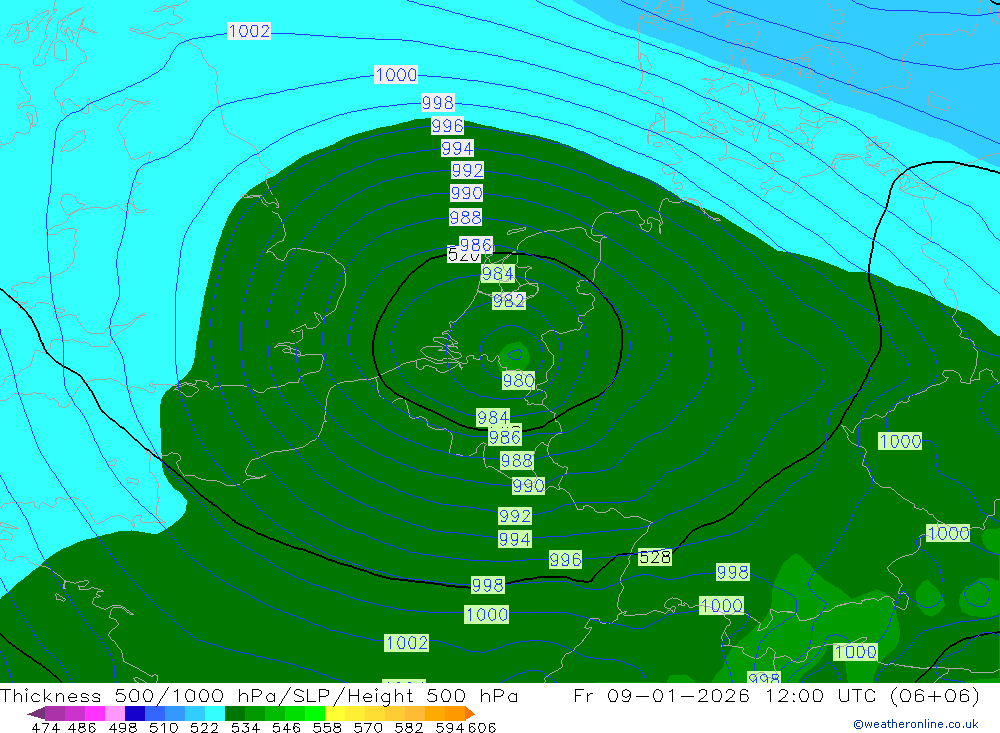Click the purple left arrow legend end
This screenshot has height=733, width=1000.
coord(36,713)
